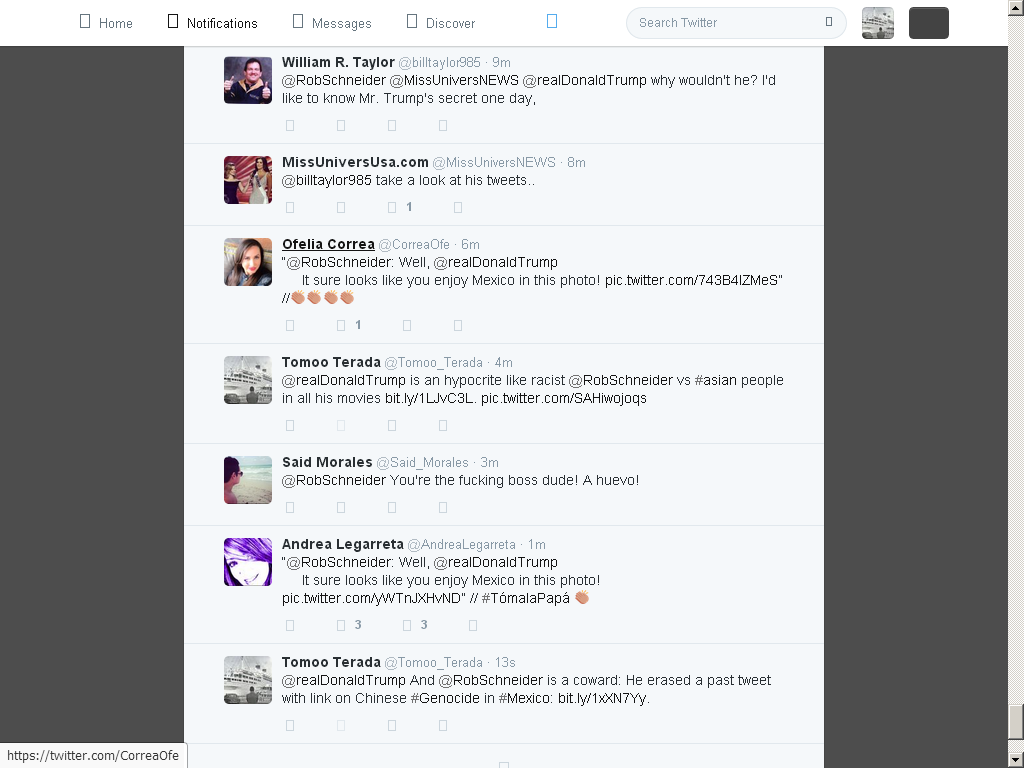The height and width of the screenshot is (768, 1024).
Task: Retweet Andrea Legarreta's tweet
Action: [x=341, y=626]
